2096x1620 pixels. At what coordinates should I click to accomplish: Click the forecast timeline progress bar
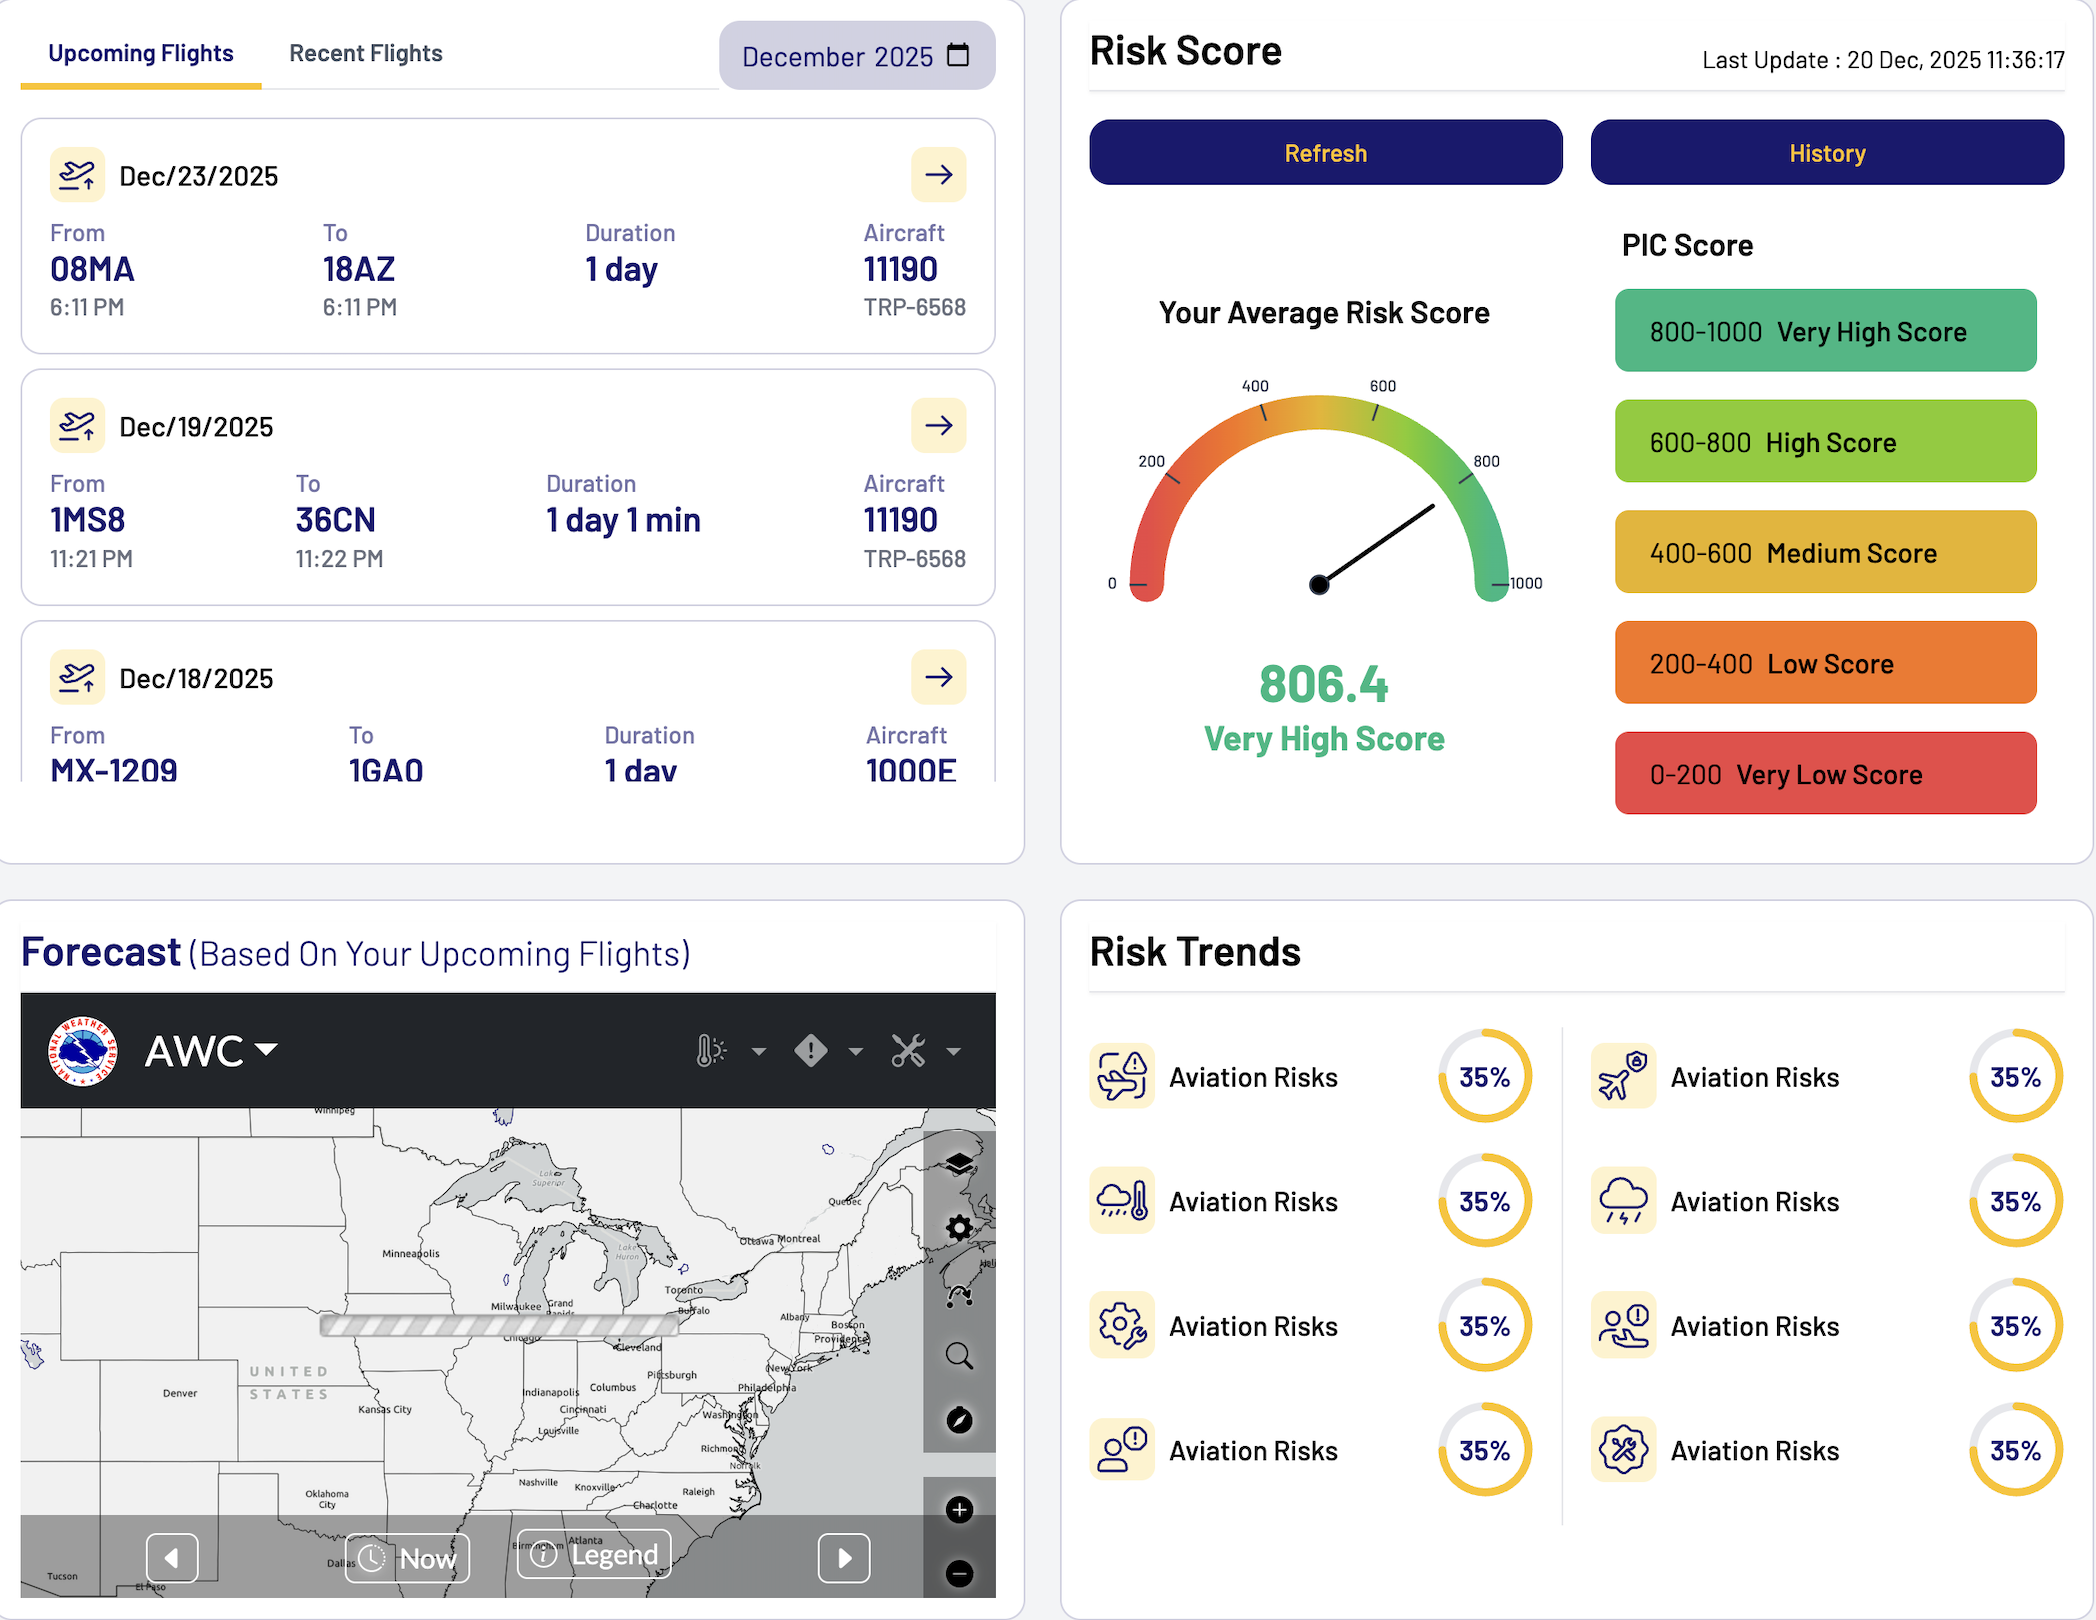499,1326
